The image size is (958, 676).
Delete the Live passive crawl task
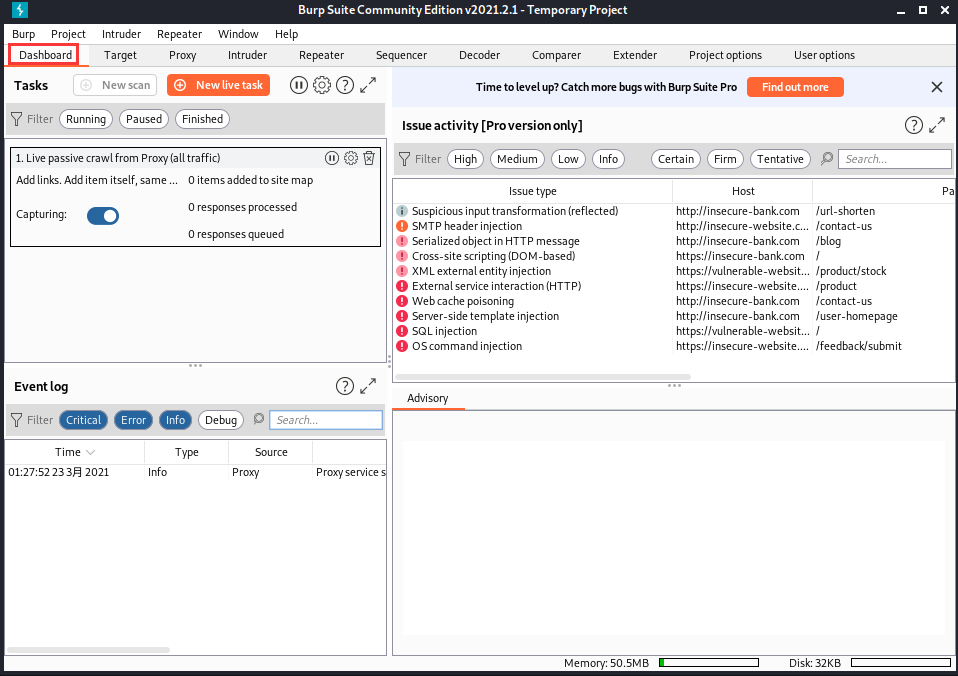coord(369,158)
